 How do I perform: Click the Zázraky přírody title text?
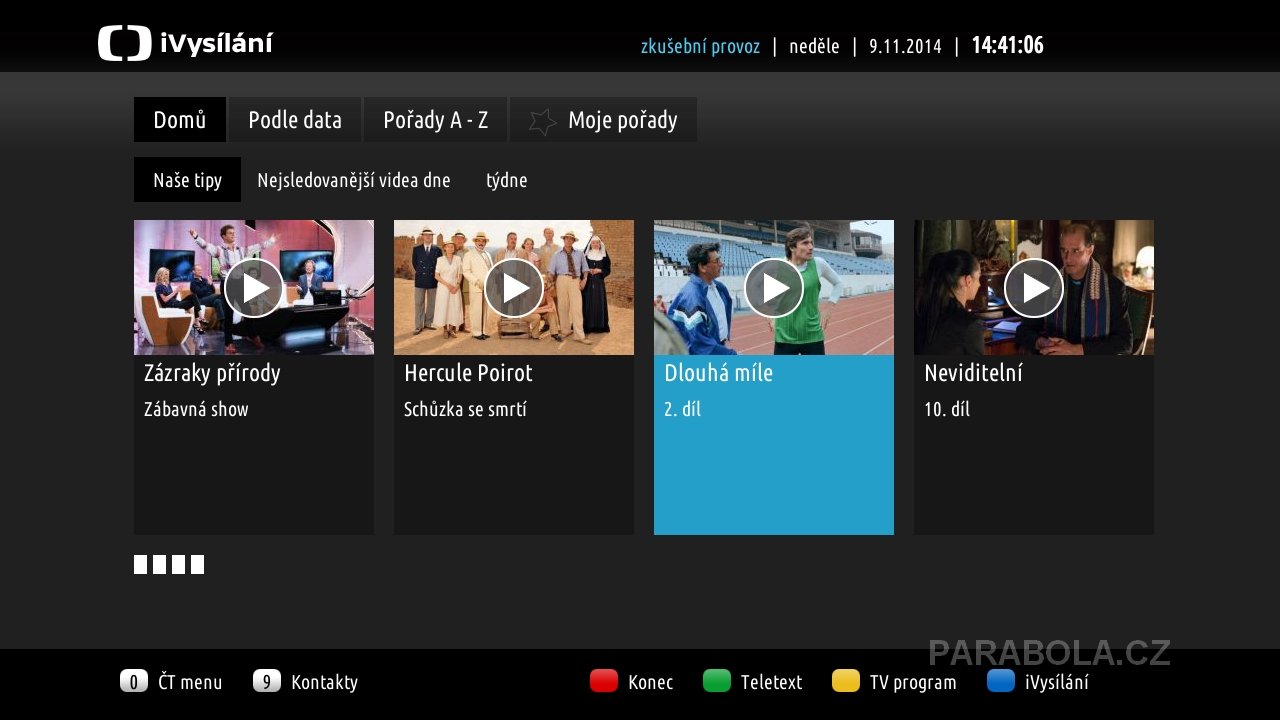click(212, 373)
